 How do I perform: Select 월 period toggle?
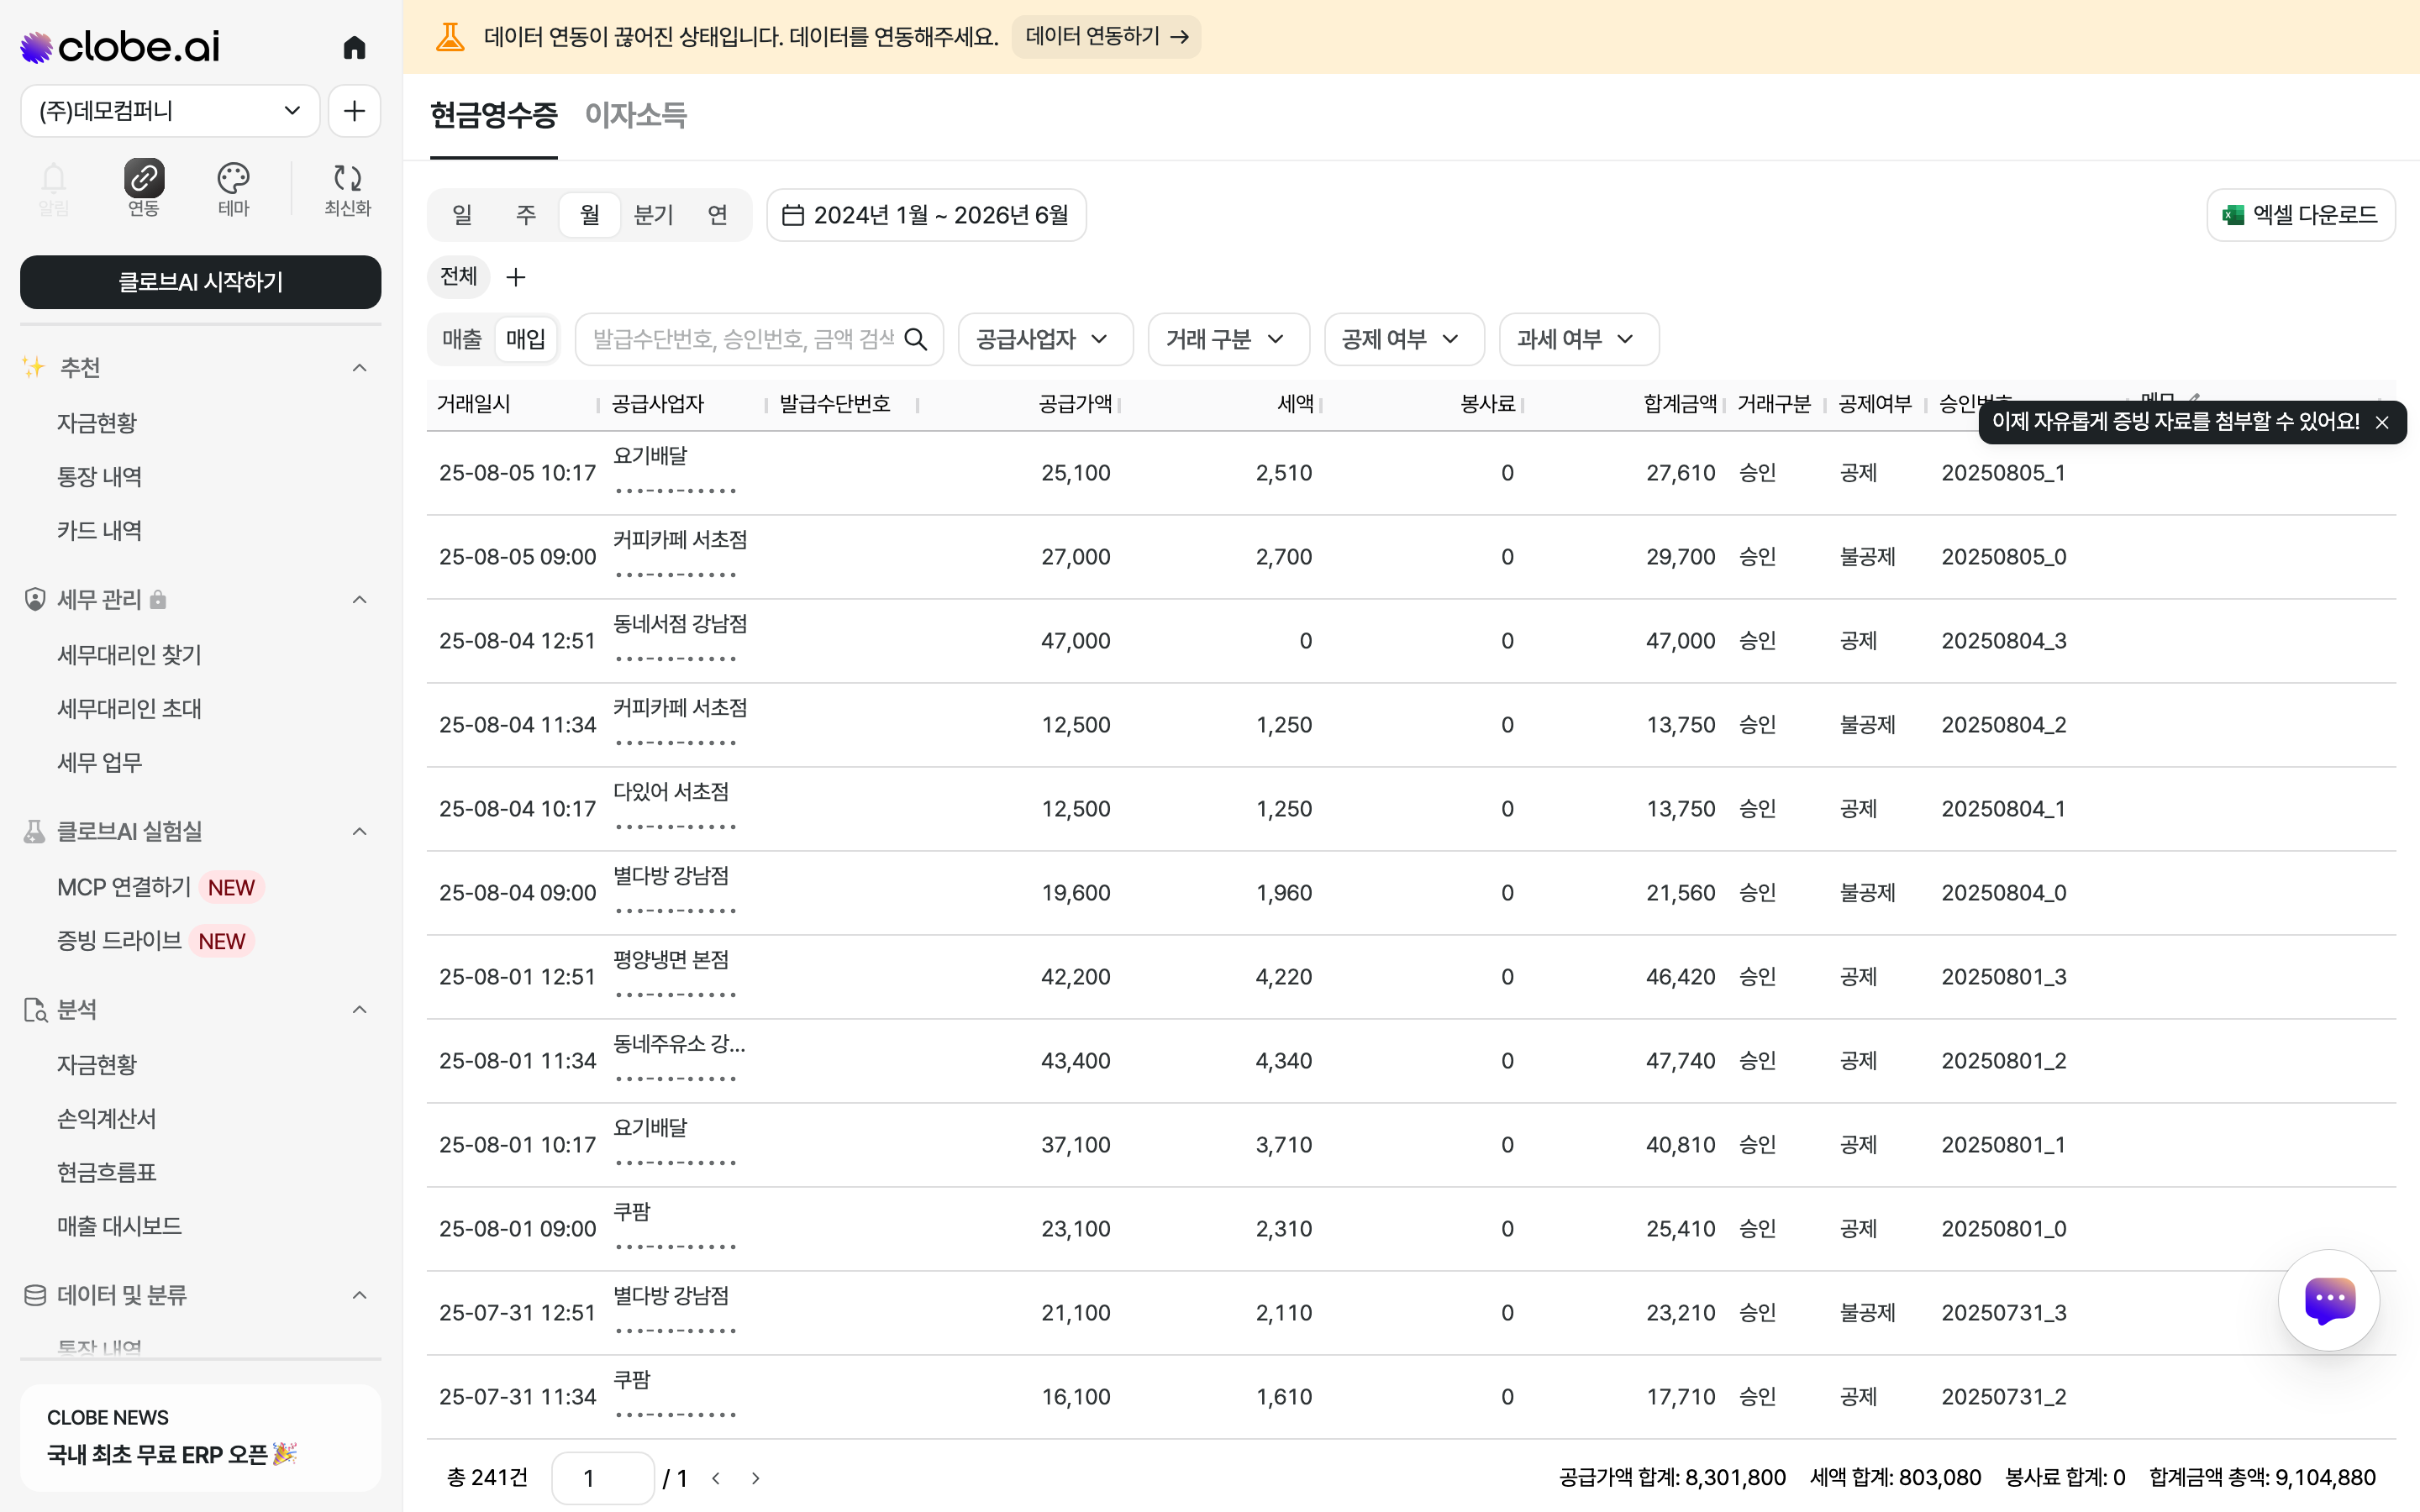pyautogui.click(x=590, y=215)
